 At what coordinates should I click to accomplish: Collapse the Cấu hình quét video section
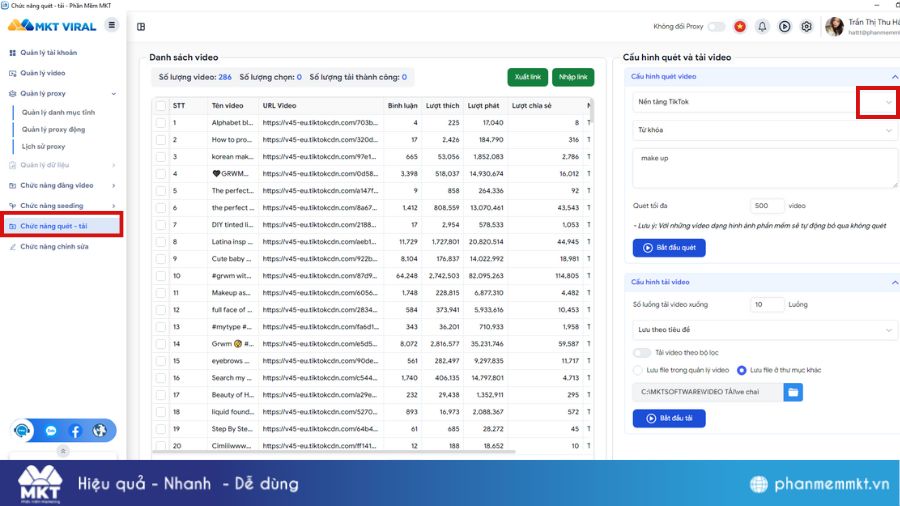pyautogui.click(x=894, y=77)
